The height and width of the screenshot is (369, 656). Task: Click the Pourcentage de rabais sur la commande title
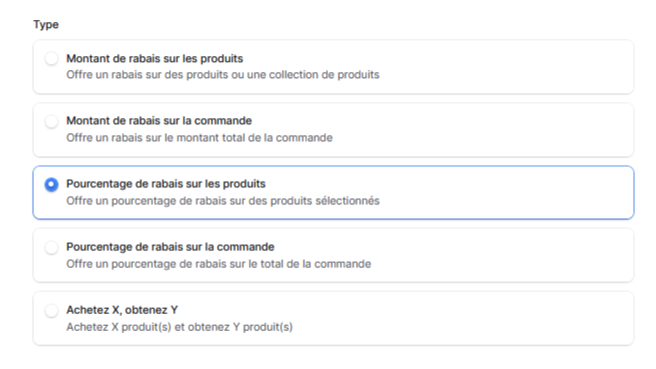[170, 247]
